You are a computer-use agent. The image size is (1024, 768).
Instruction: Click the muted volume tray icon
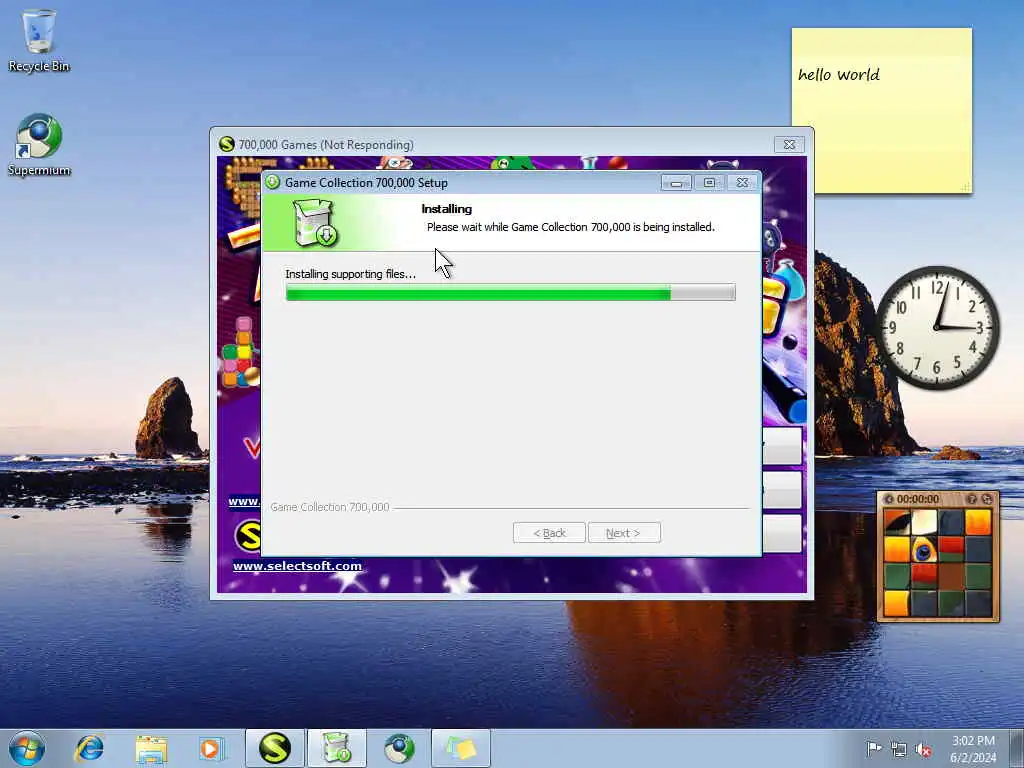tap(923, 749)
